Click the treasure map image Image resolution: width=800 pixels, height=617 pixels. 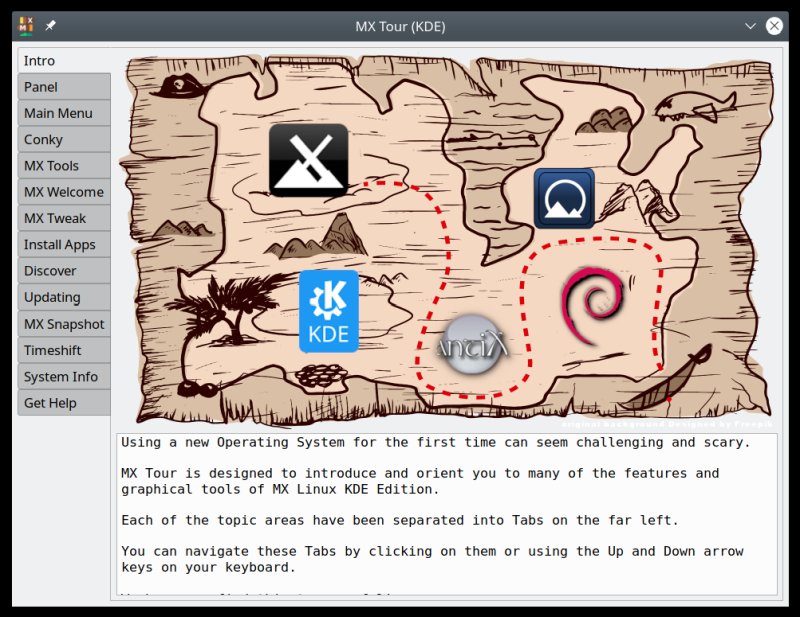[447, 239]
